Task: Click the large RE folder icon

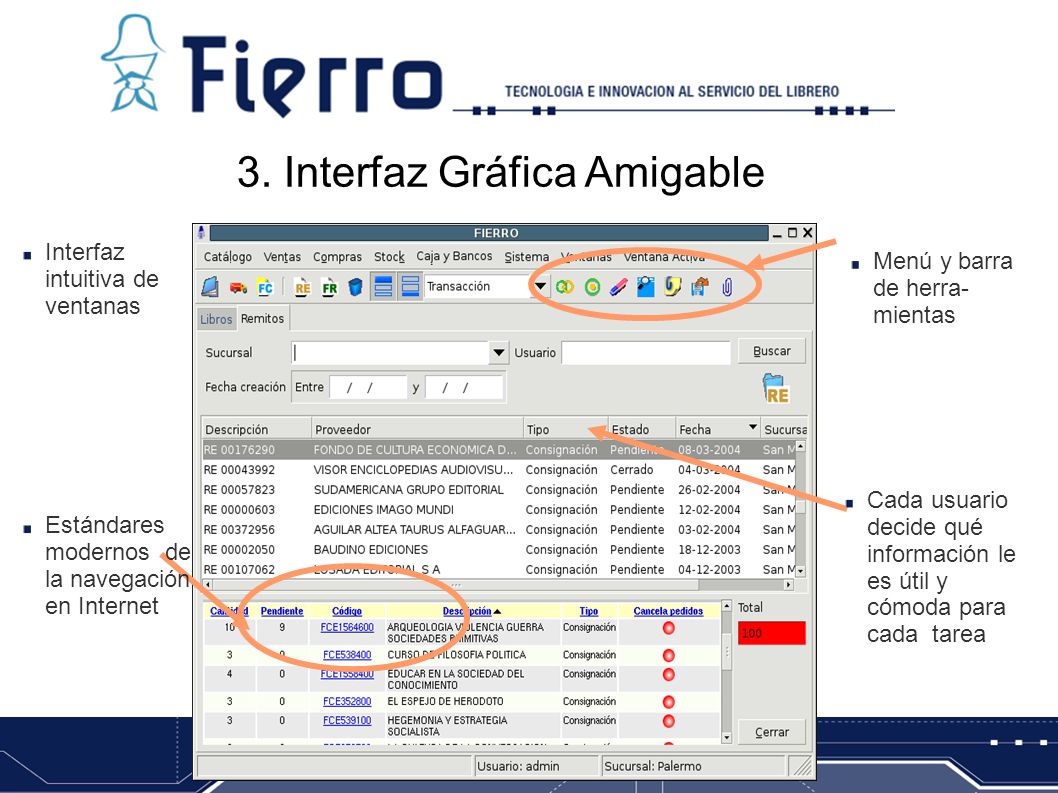Action: click(776, 389)
